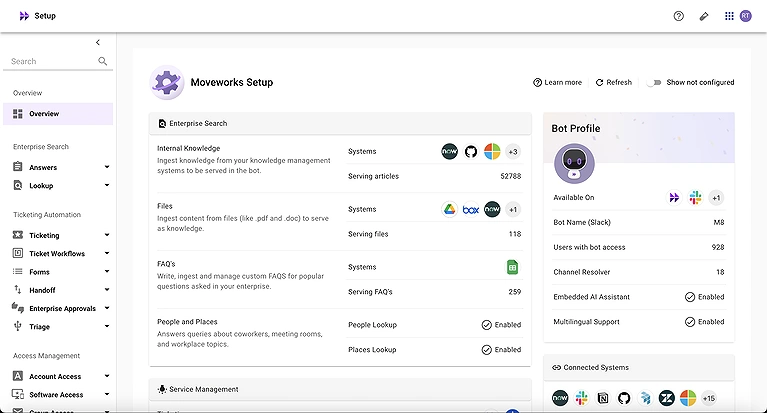767x413 pixels.
Task: Click the +1 badge in Files systems
Action: [513, 209]
